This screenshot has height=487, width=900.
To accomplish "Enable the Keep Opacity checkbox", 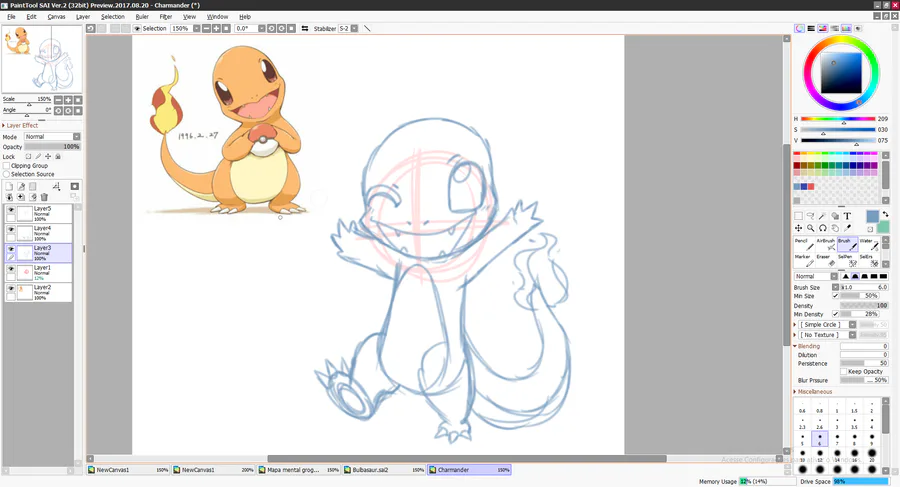I will (x=844, y=372).
